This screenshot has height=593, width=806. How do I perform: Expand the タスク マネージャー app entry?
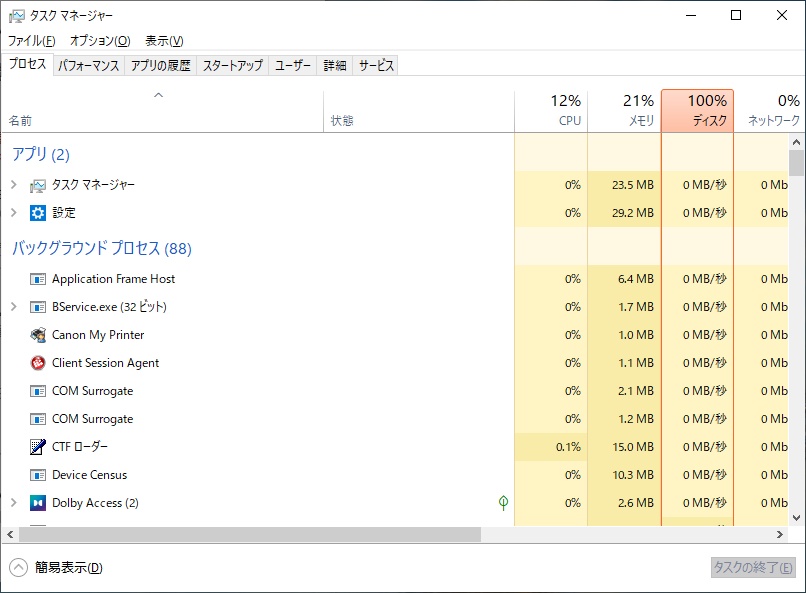[x=14, y=184]
